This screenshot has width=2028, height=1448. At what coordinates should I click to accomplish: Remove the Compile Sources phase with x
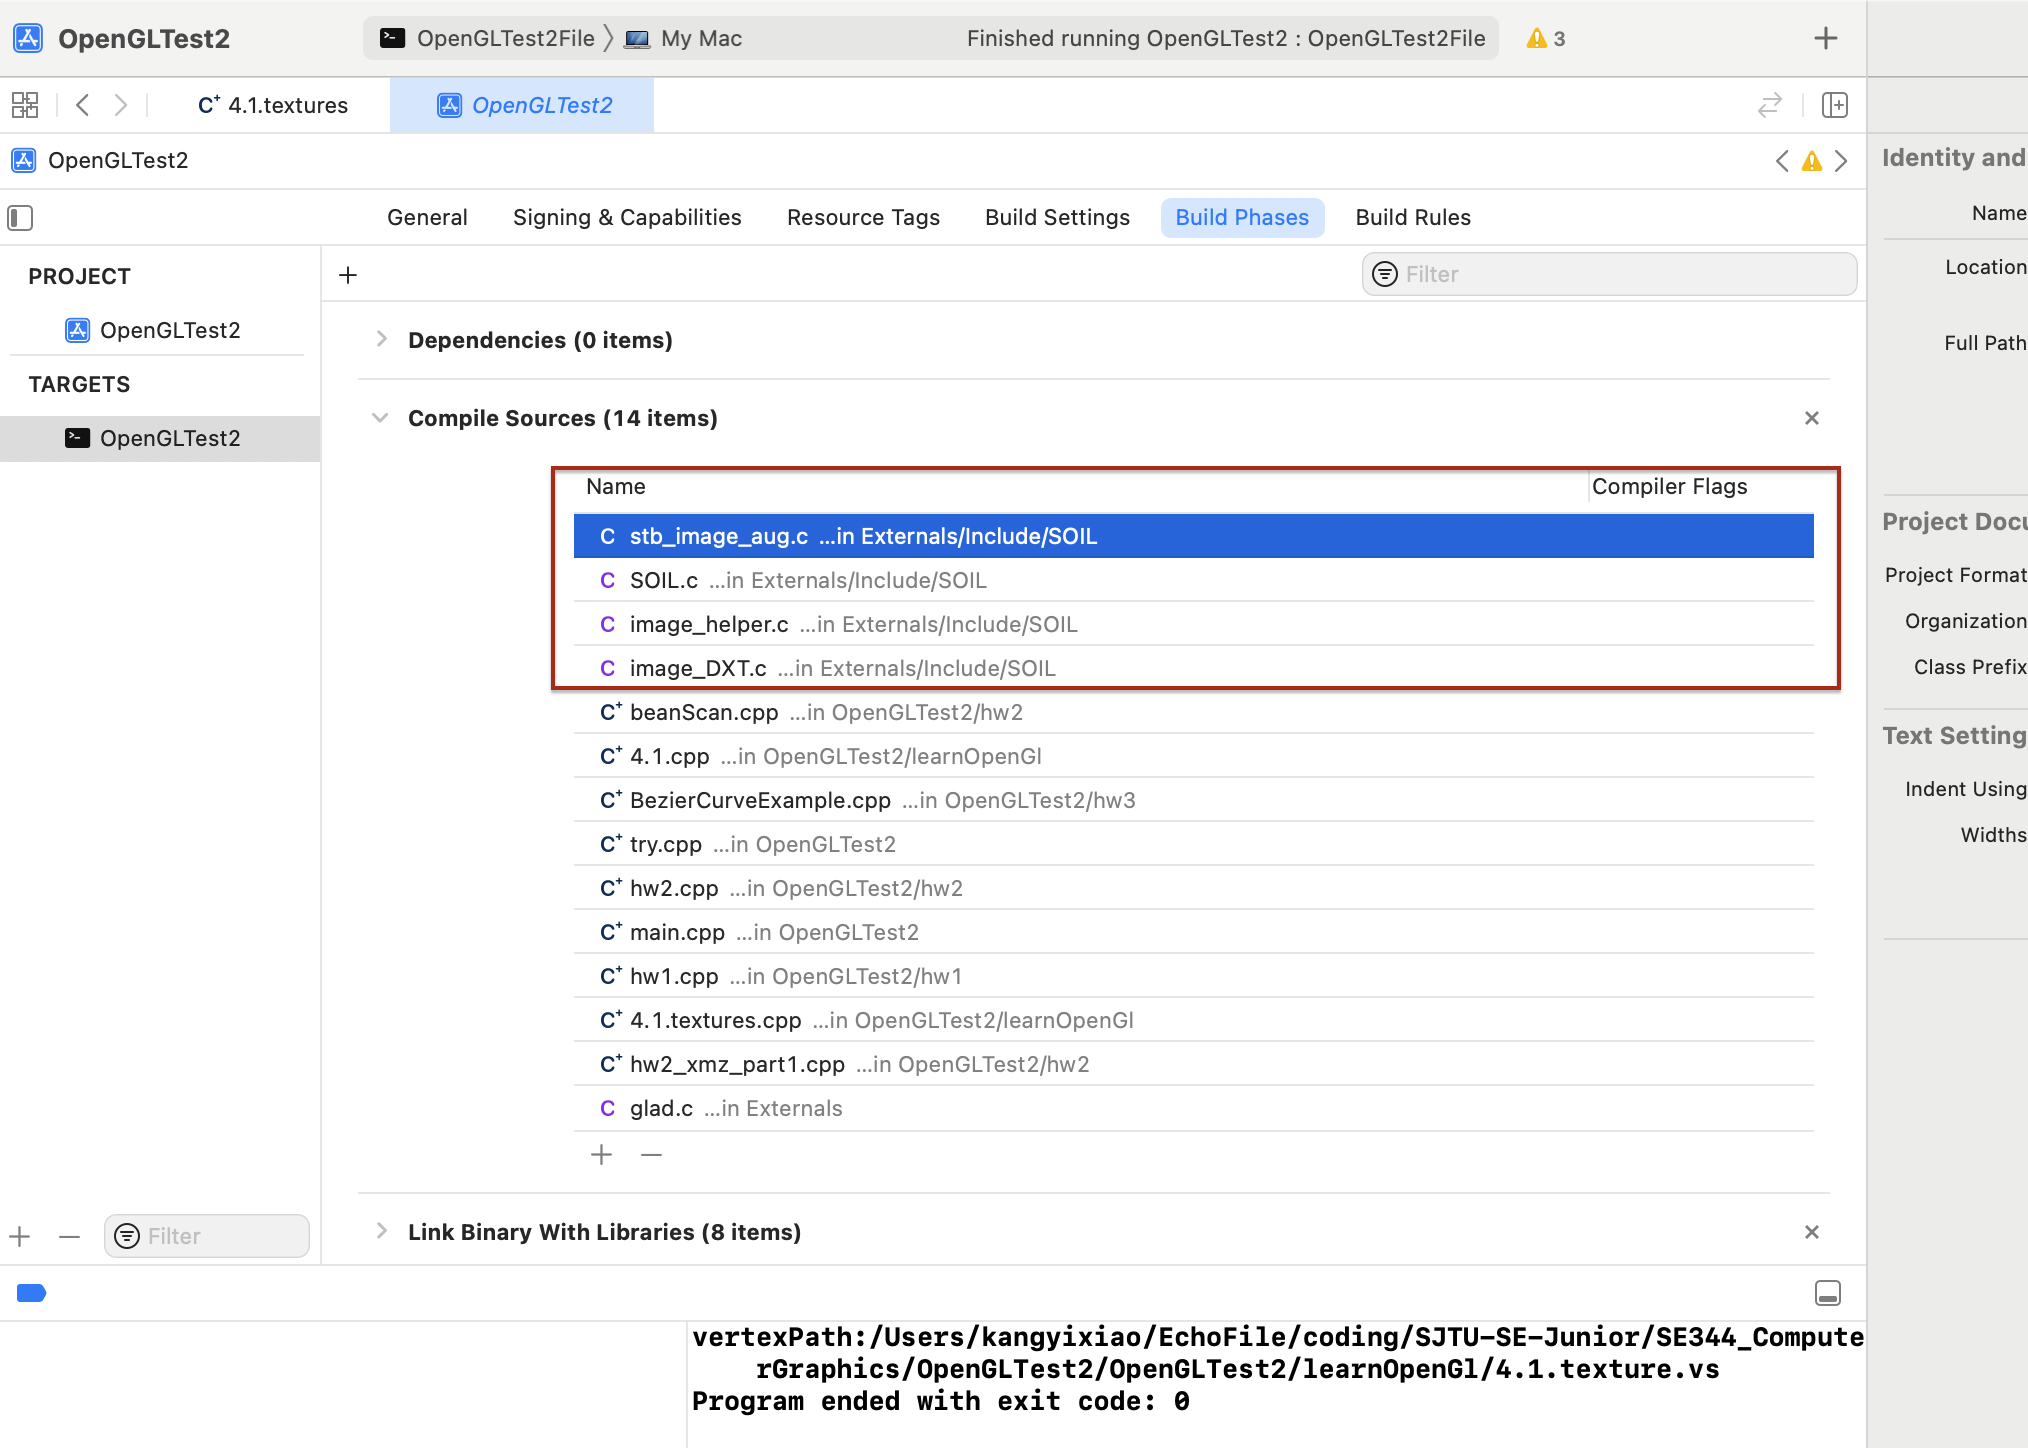1811,418
